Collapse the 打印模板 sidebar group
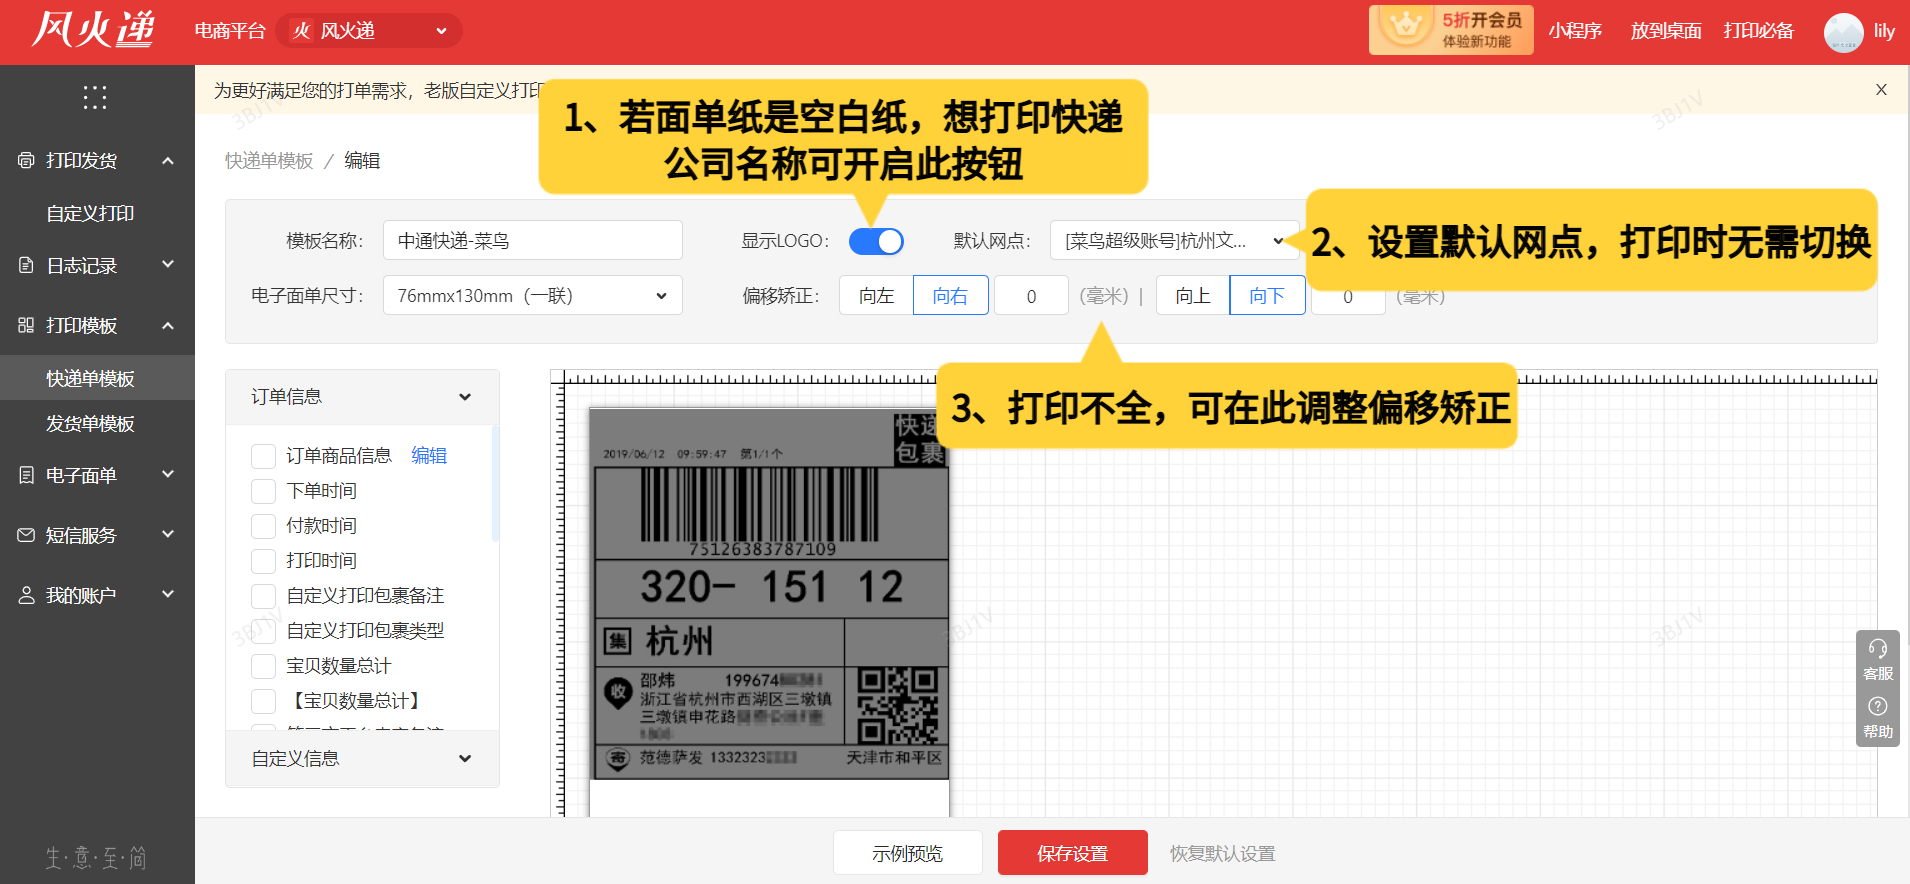Image resolution: width=1910 pixels, height=884 pixels. coord(168,325)
